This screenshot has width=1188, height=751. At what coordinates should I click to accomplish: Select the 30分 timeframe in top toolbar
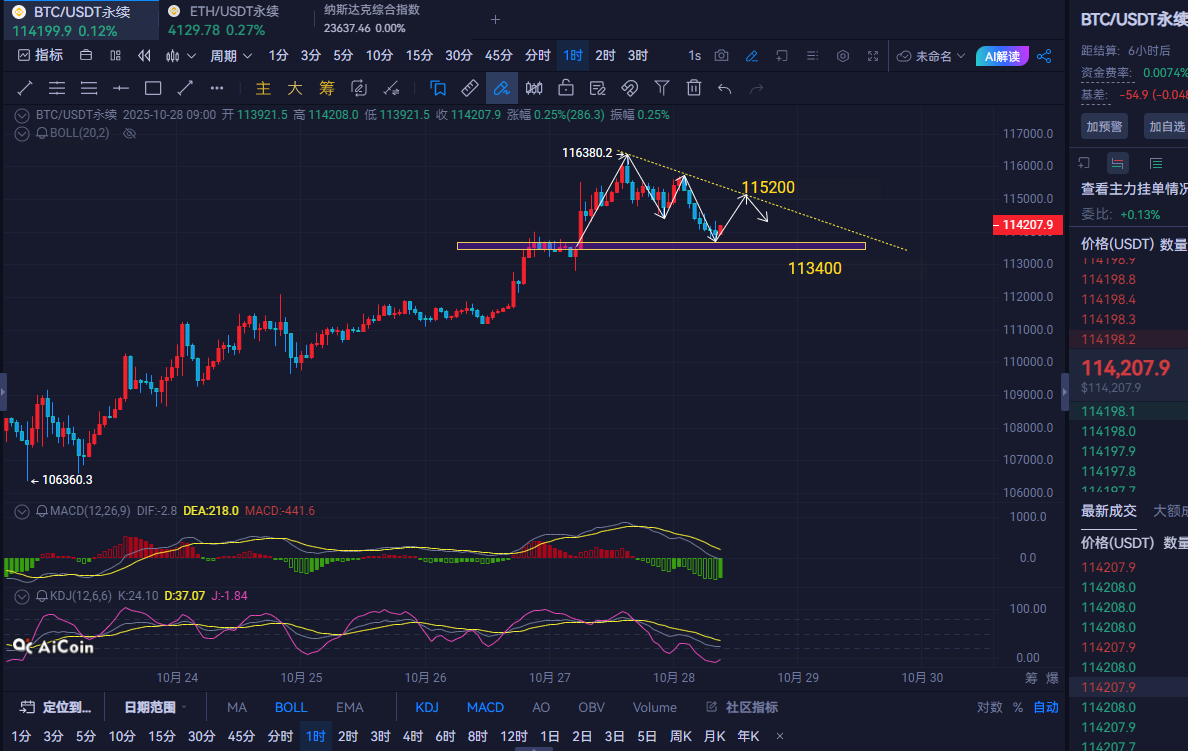tap(459, 56)
